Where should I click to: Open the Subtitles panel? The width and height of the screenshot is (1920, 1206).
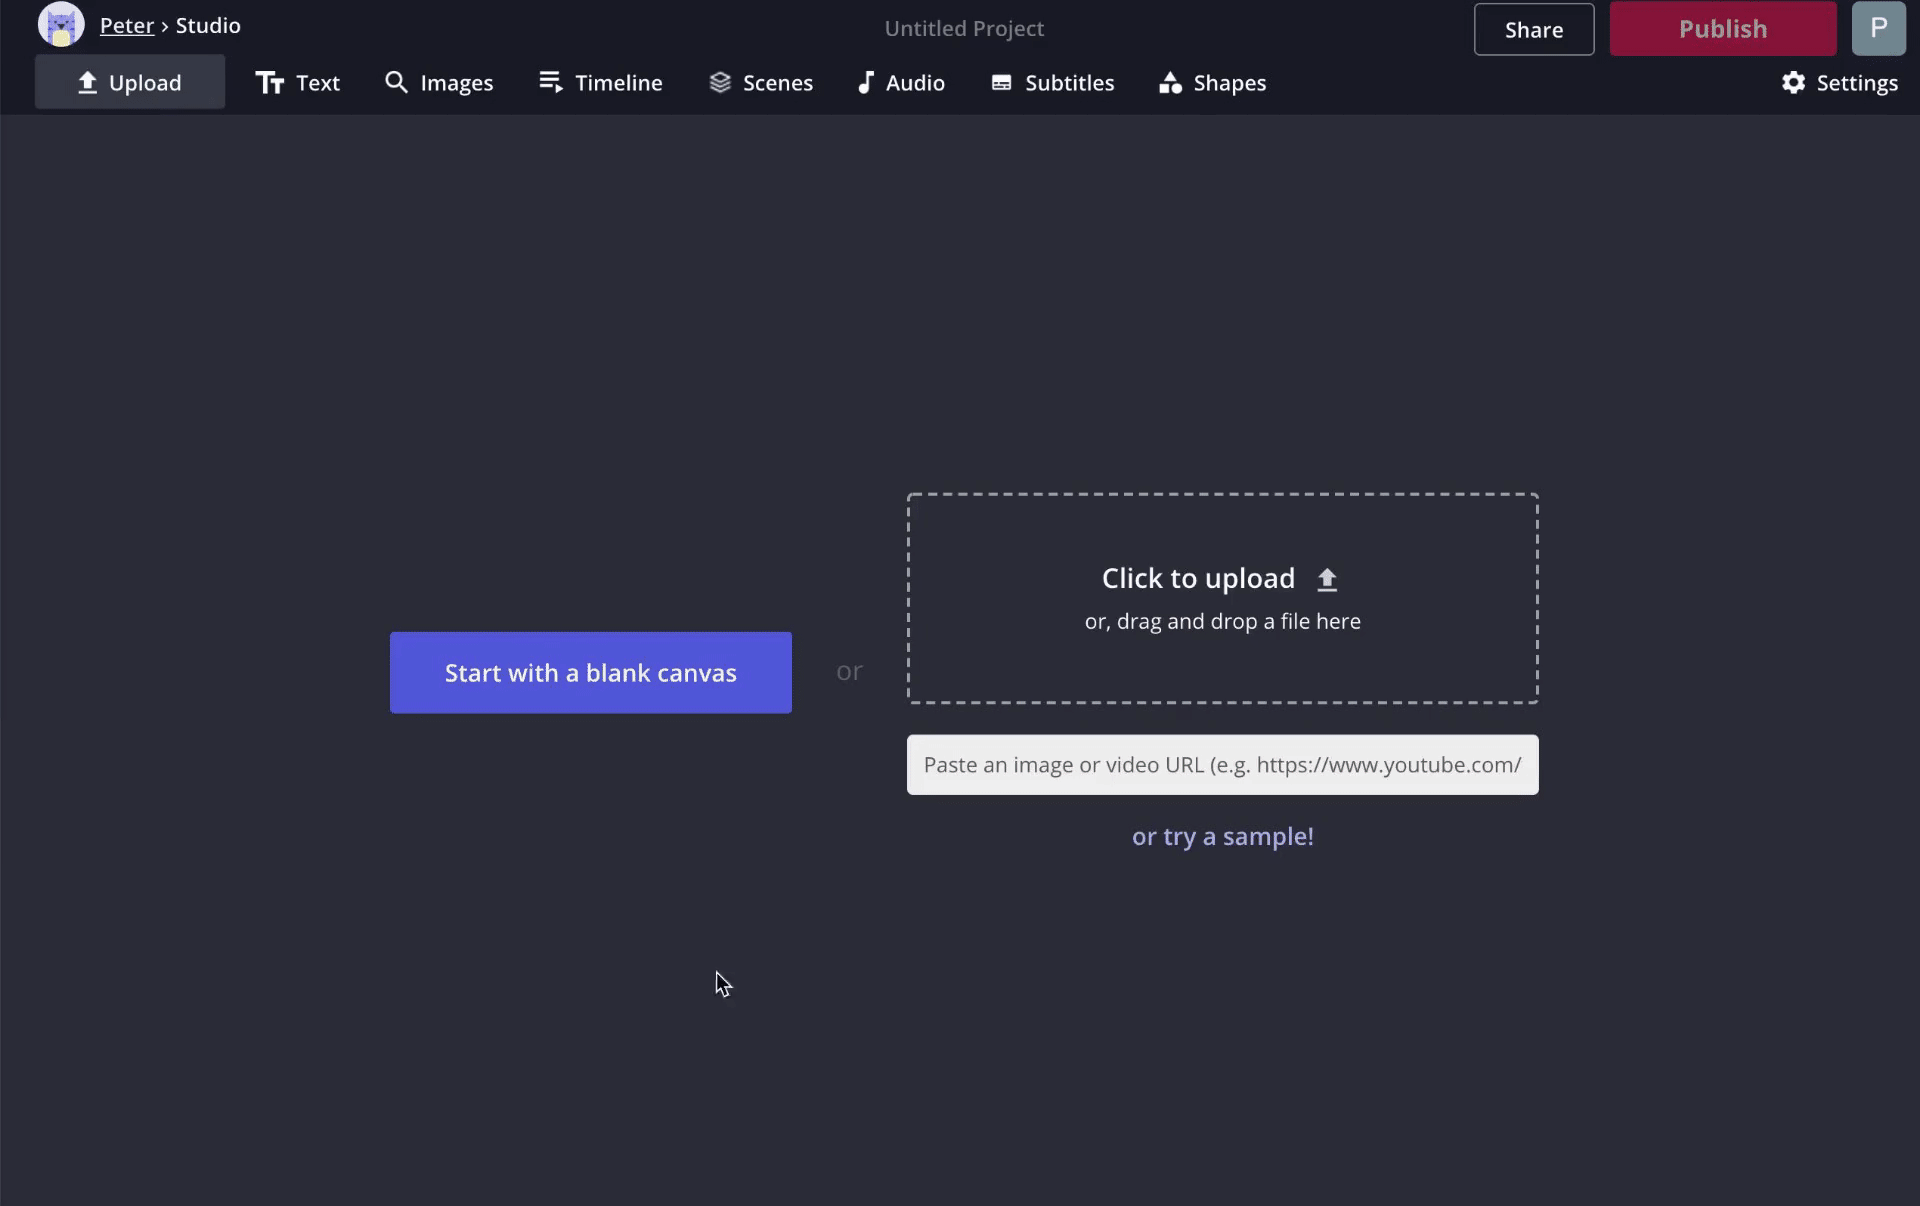pyautogui.click(x=1052, y=82)
